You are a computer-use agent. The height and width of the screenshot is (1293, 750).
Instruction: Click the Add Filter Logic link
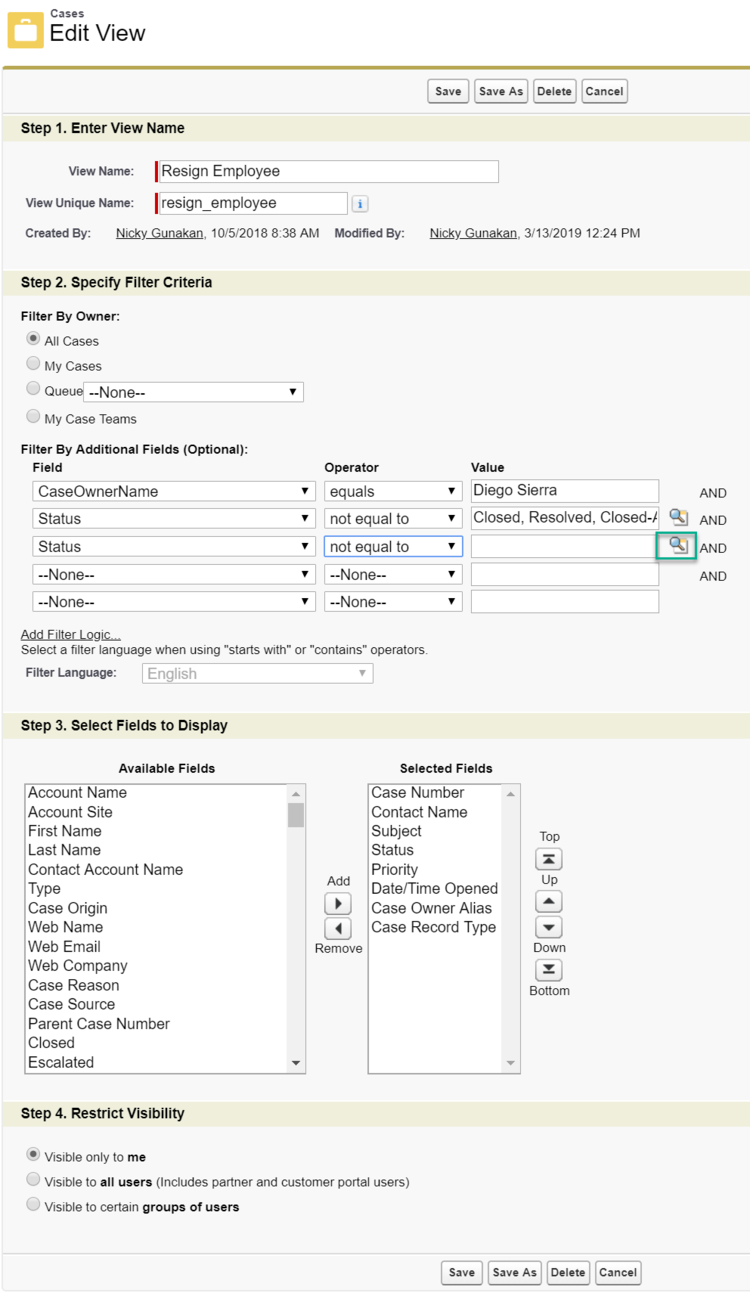click(x=71, y=635)
